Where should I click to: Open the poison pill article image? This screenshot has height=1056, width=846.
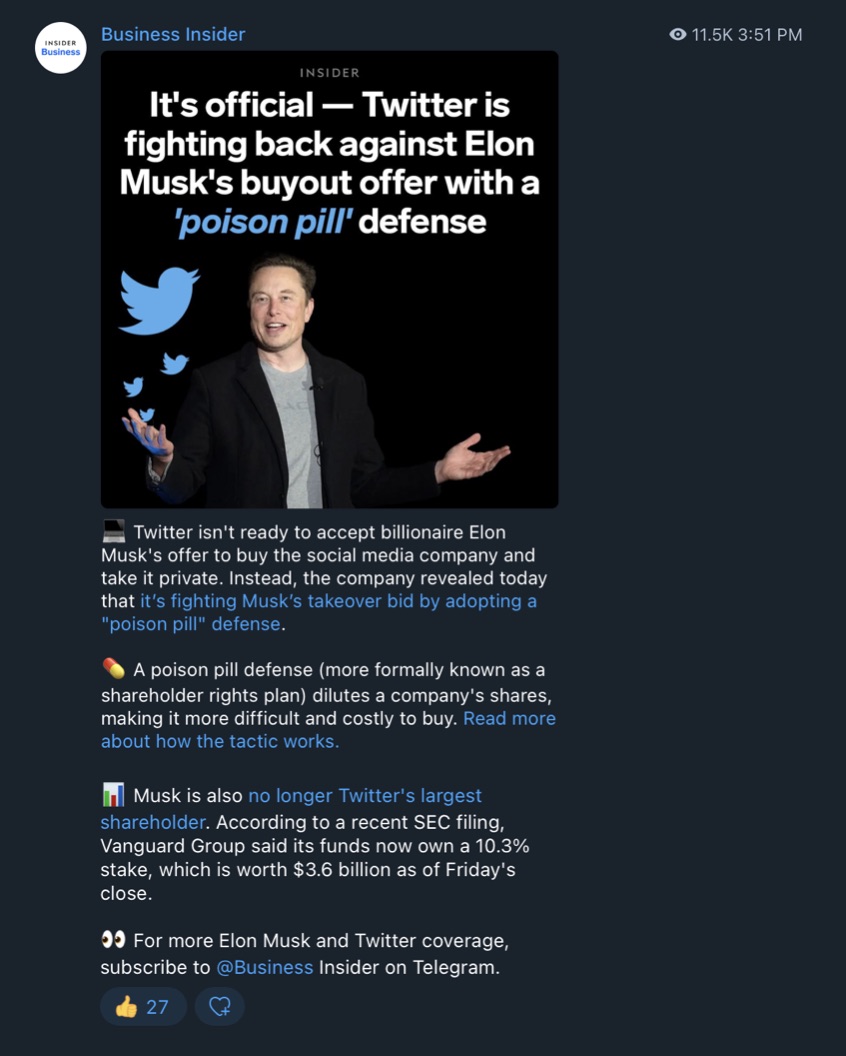click(329, 279)
